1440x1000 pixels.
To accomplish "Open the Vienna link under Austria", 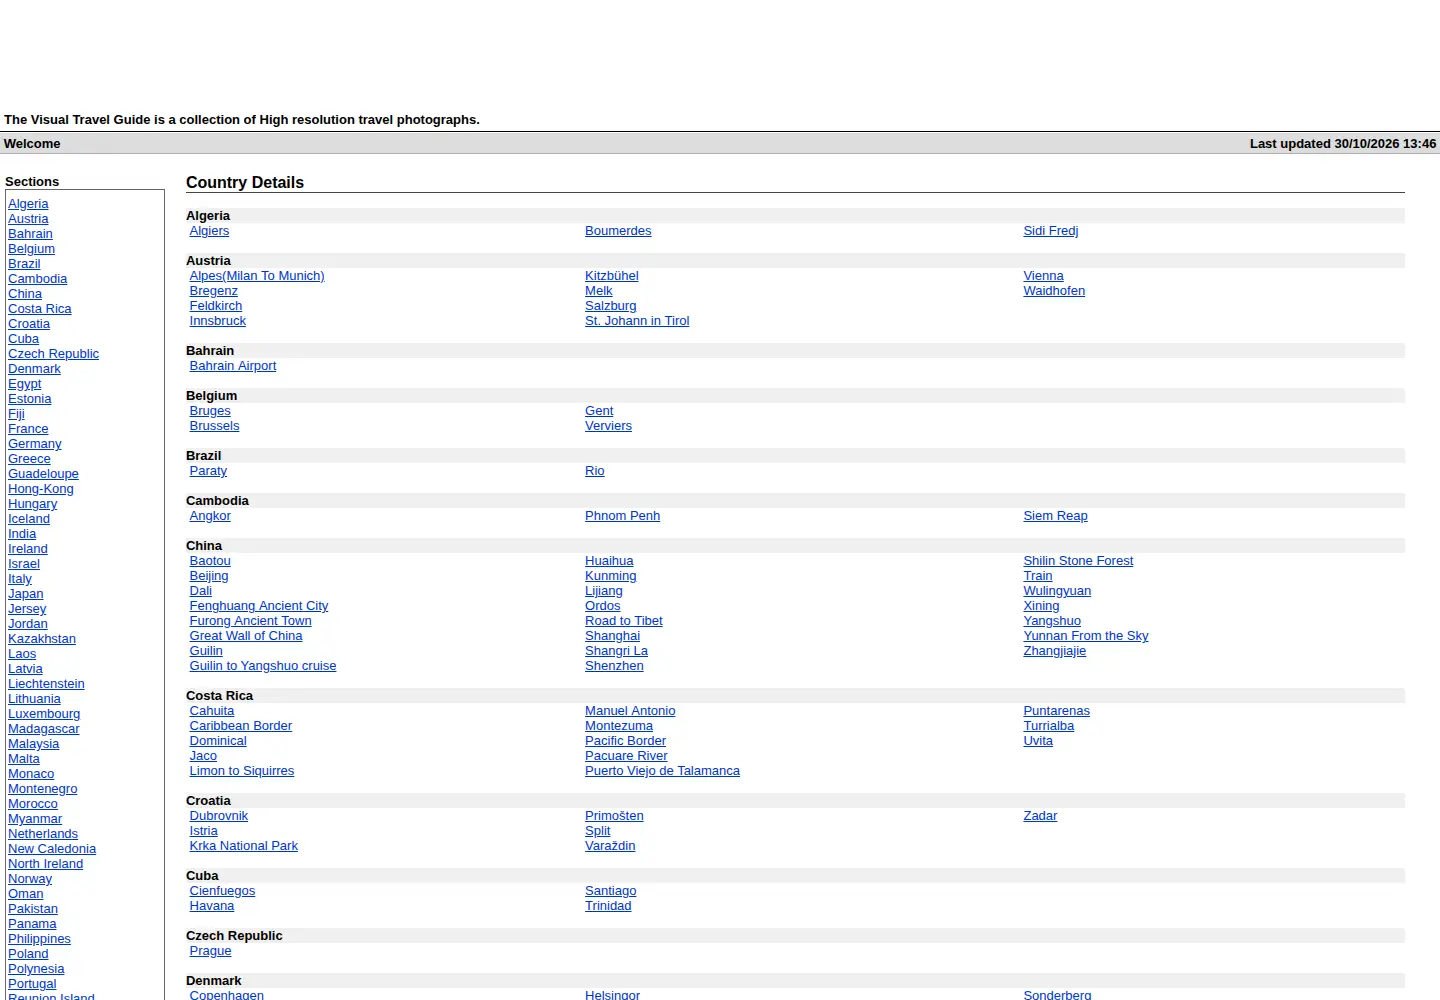I will tap(1043, 276).
